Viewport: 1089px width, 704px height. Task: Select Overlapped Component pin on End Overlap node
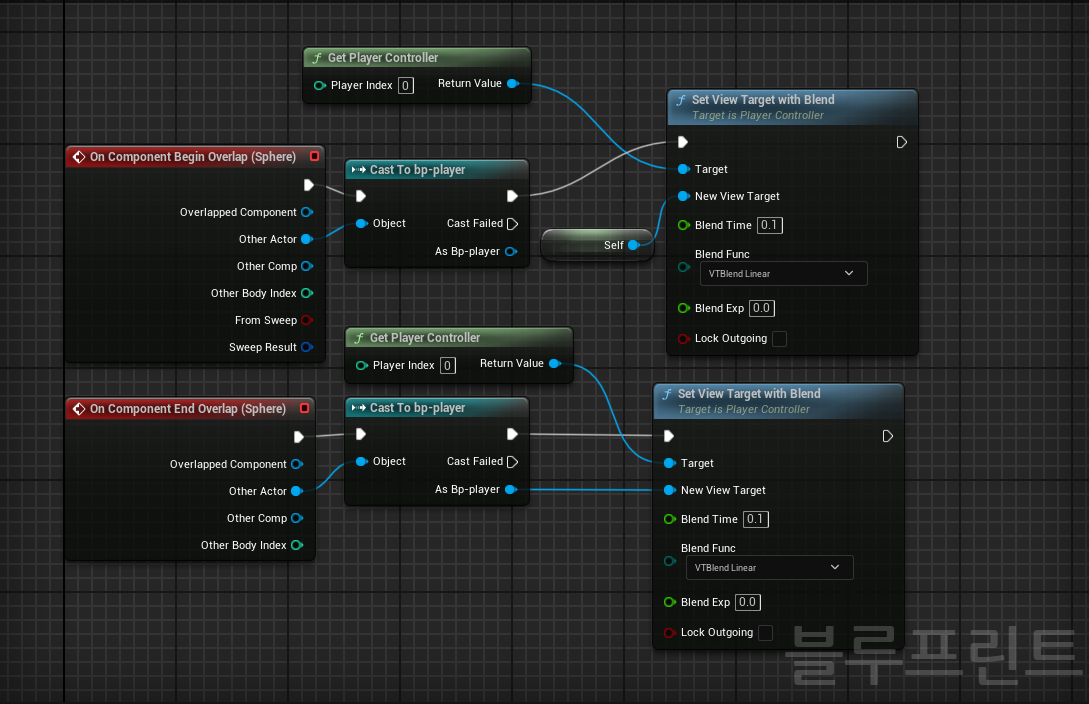[297, 464]
